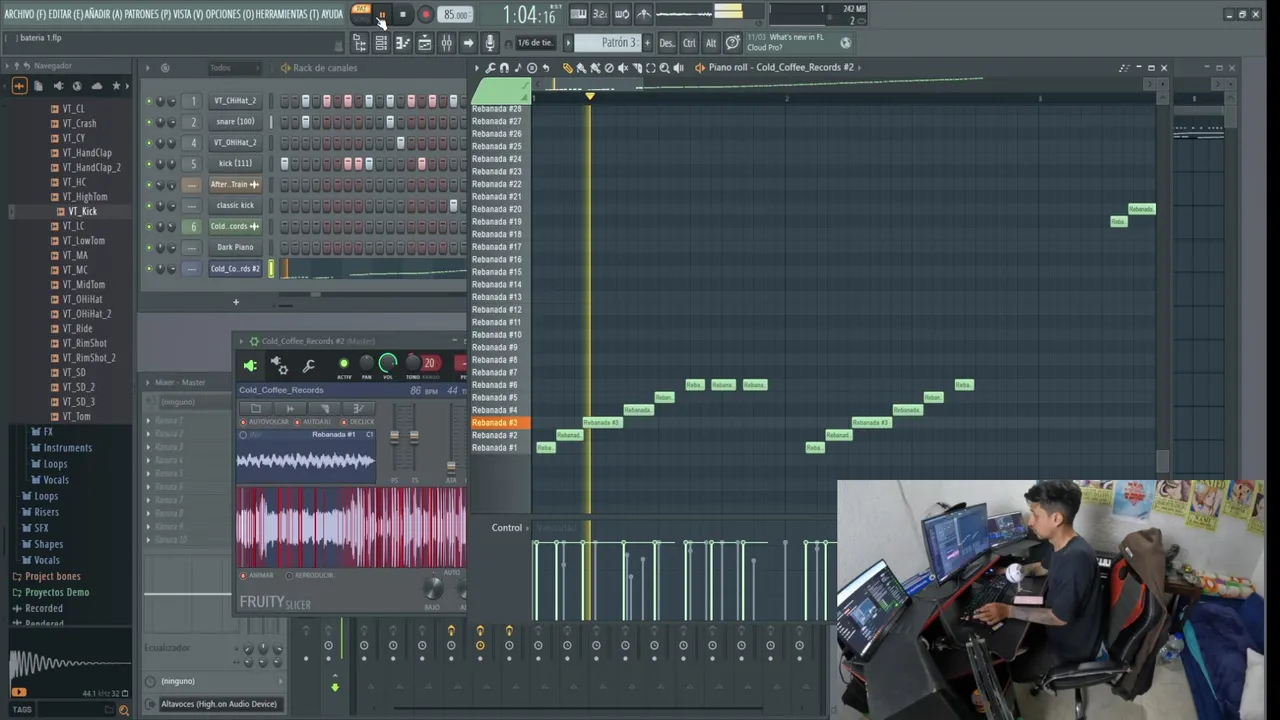
Task: Open the VISTA (V) menu
Action: click(x=188, y=15)
